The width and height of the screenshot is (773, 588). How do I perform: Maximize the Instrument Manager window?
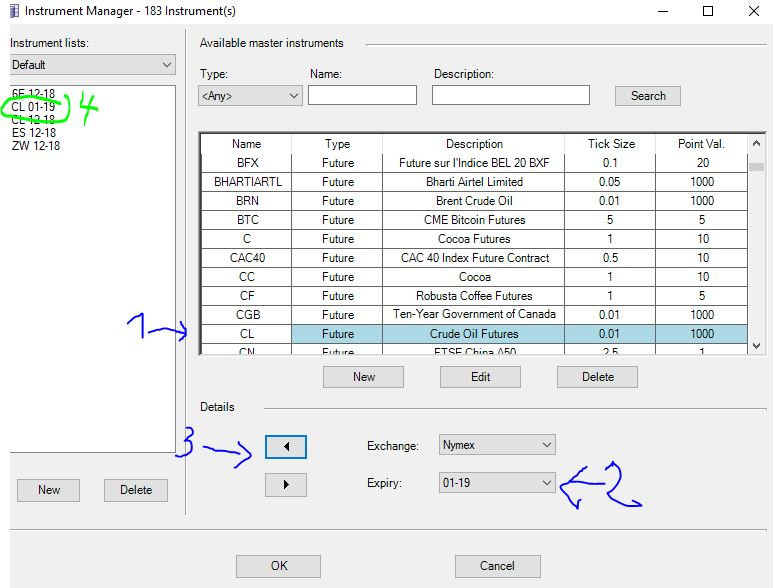click(708, 11)
